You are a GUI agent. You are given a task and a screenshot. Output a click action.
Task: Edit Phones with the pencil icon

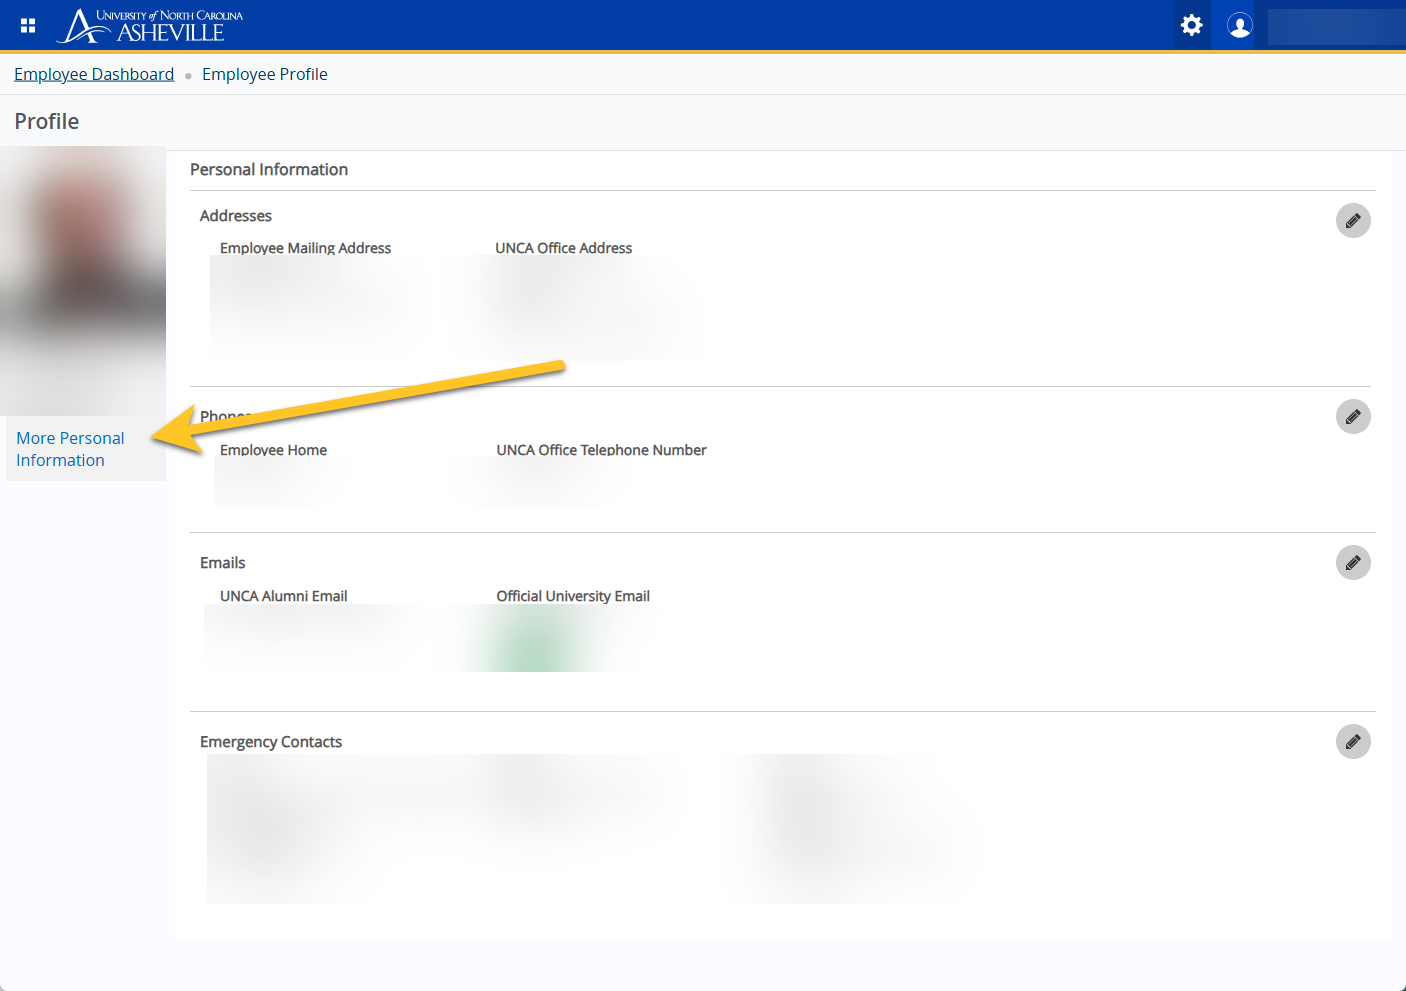point(1352,417)
